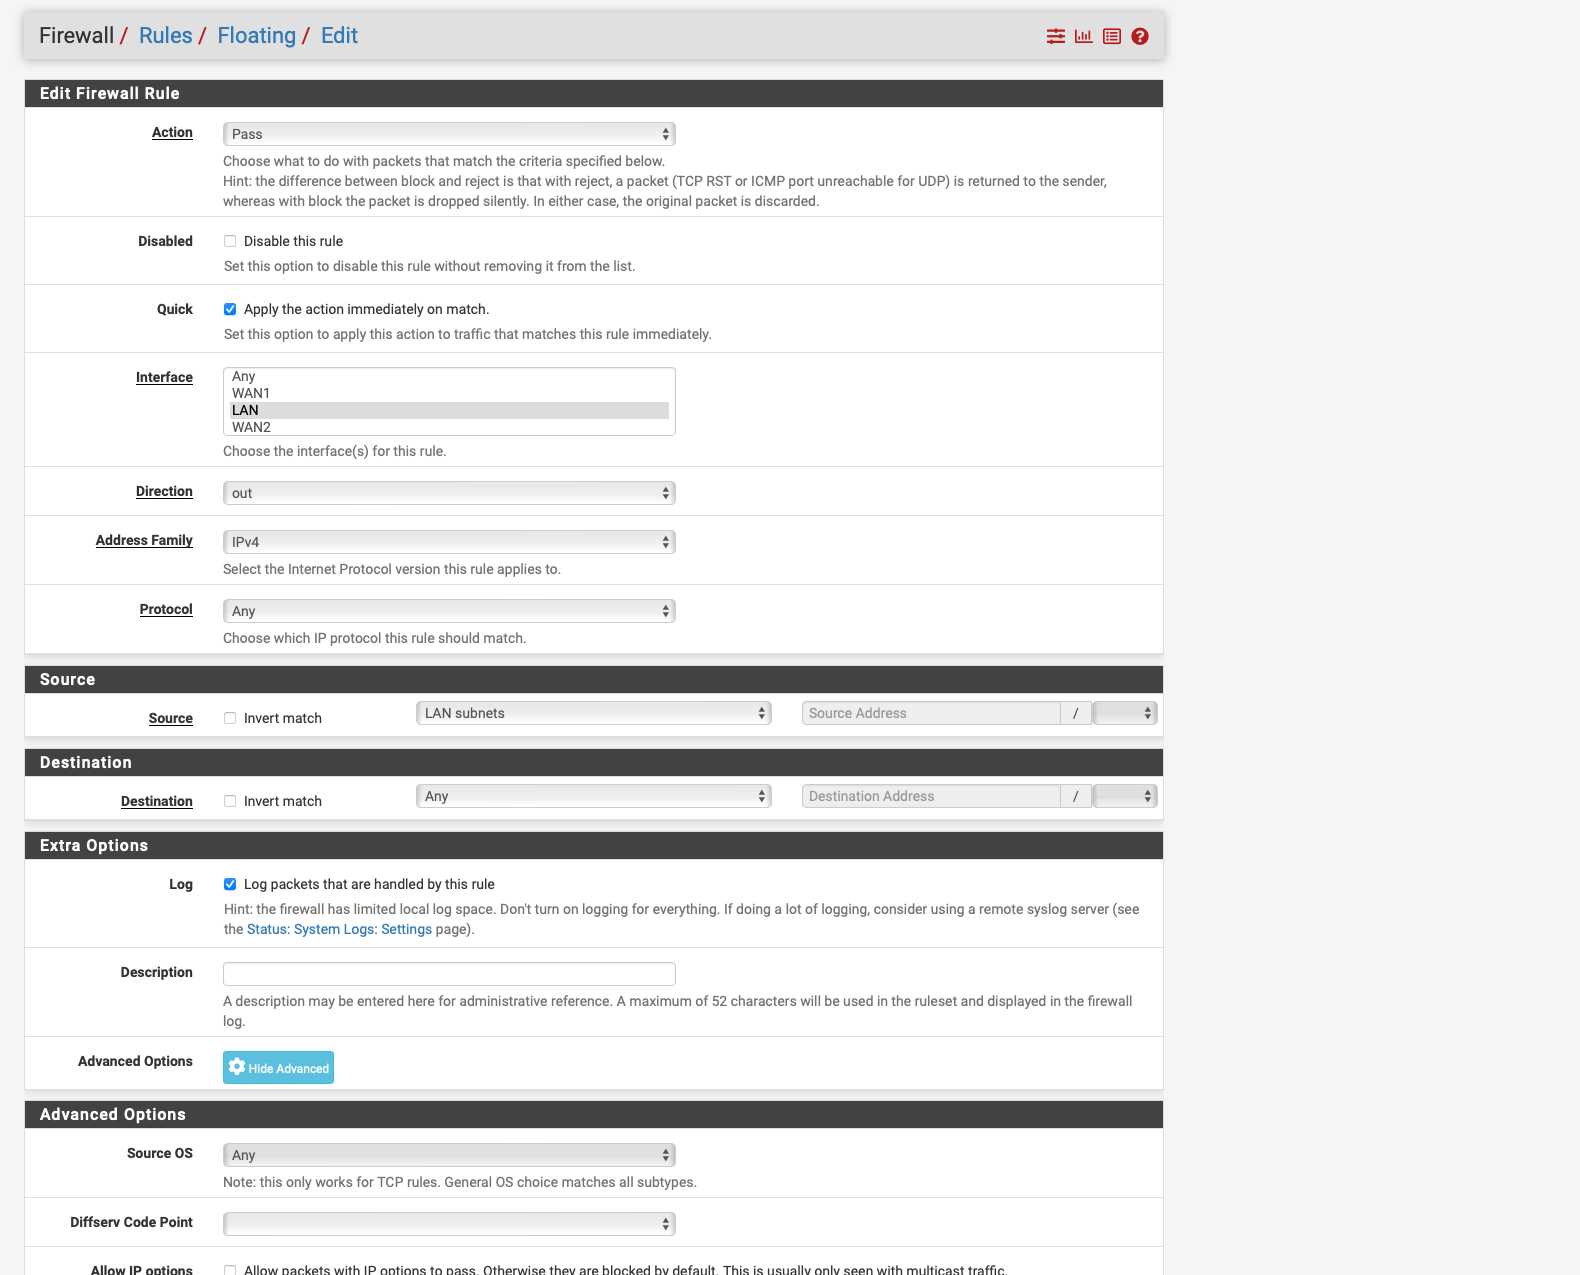Toggle Disable this rule checkbox

click(230, 241)
